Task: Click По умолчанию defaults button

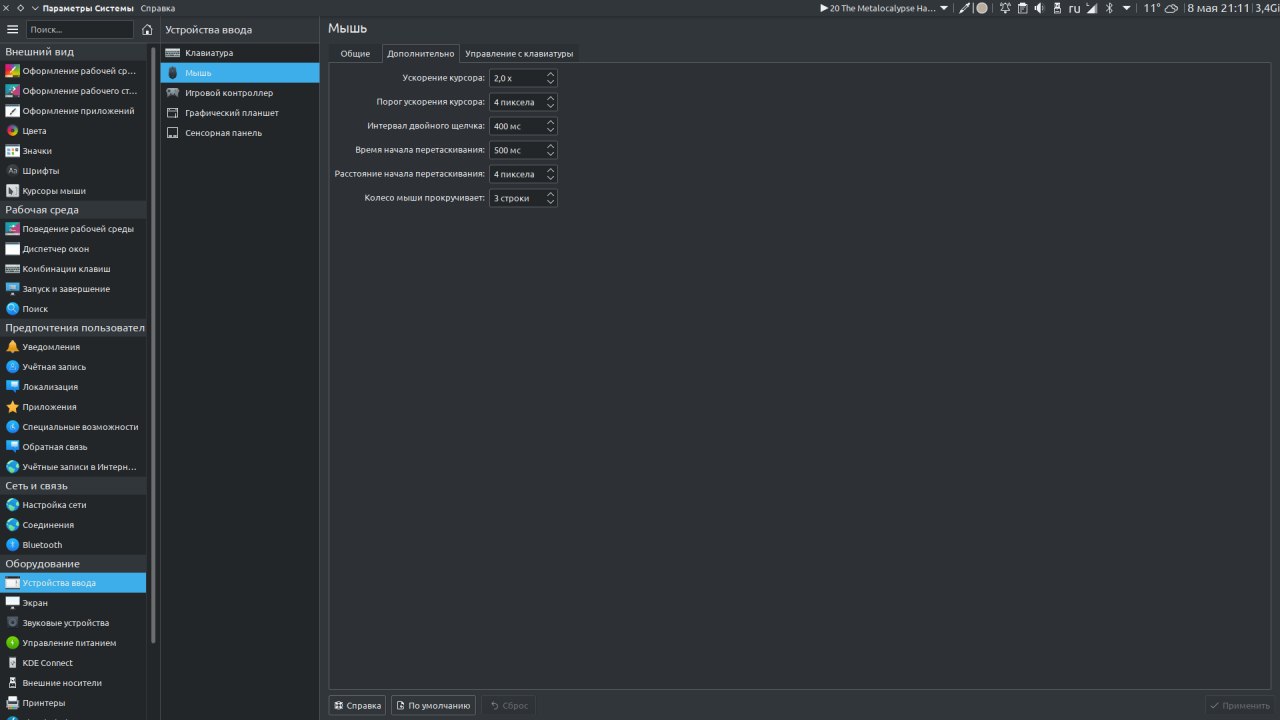Action: (433, 705)
